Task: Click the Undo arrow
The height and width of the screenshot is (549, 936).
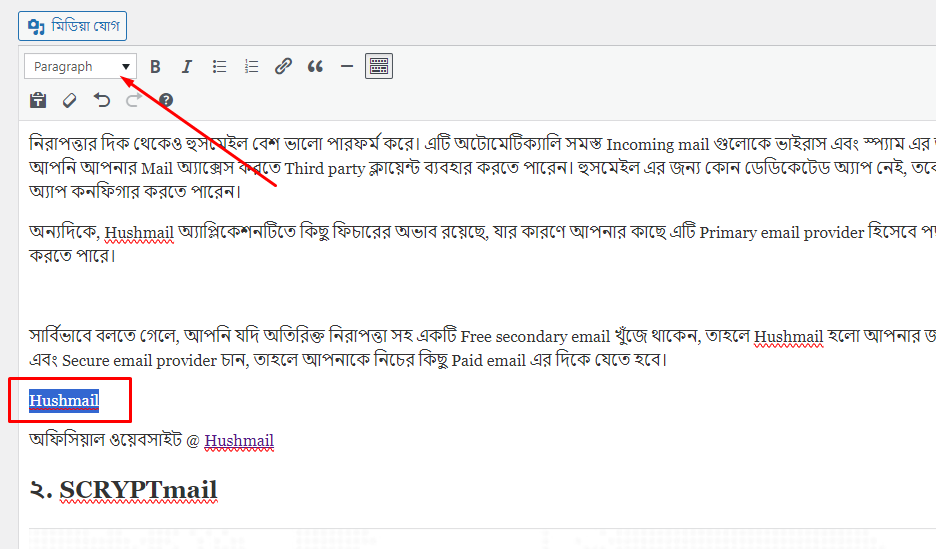Action: point(102,100)
